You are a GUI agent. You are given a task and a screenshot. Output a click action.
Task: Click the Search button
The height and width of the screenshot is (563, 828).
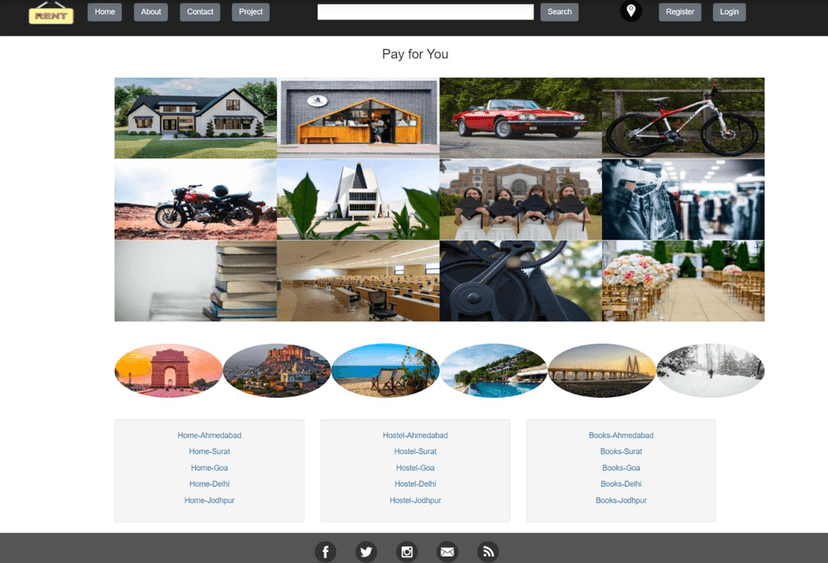tap(560, 12)
